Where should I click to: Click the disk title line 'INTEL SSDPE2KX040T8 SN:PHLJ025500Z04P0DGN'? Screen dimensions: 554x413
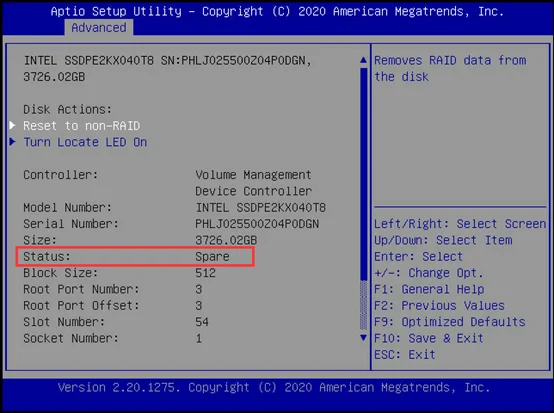coord(167,60)
